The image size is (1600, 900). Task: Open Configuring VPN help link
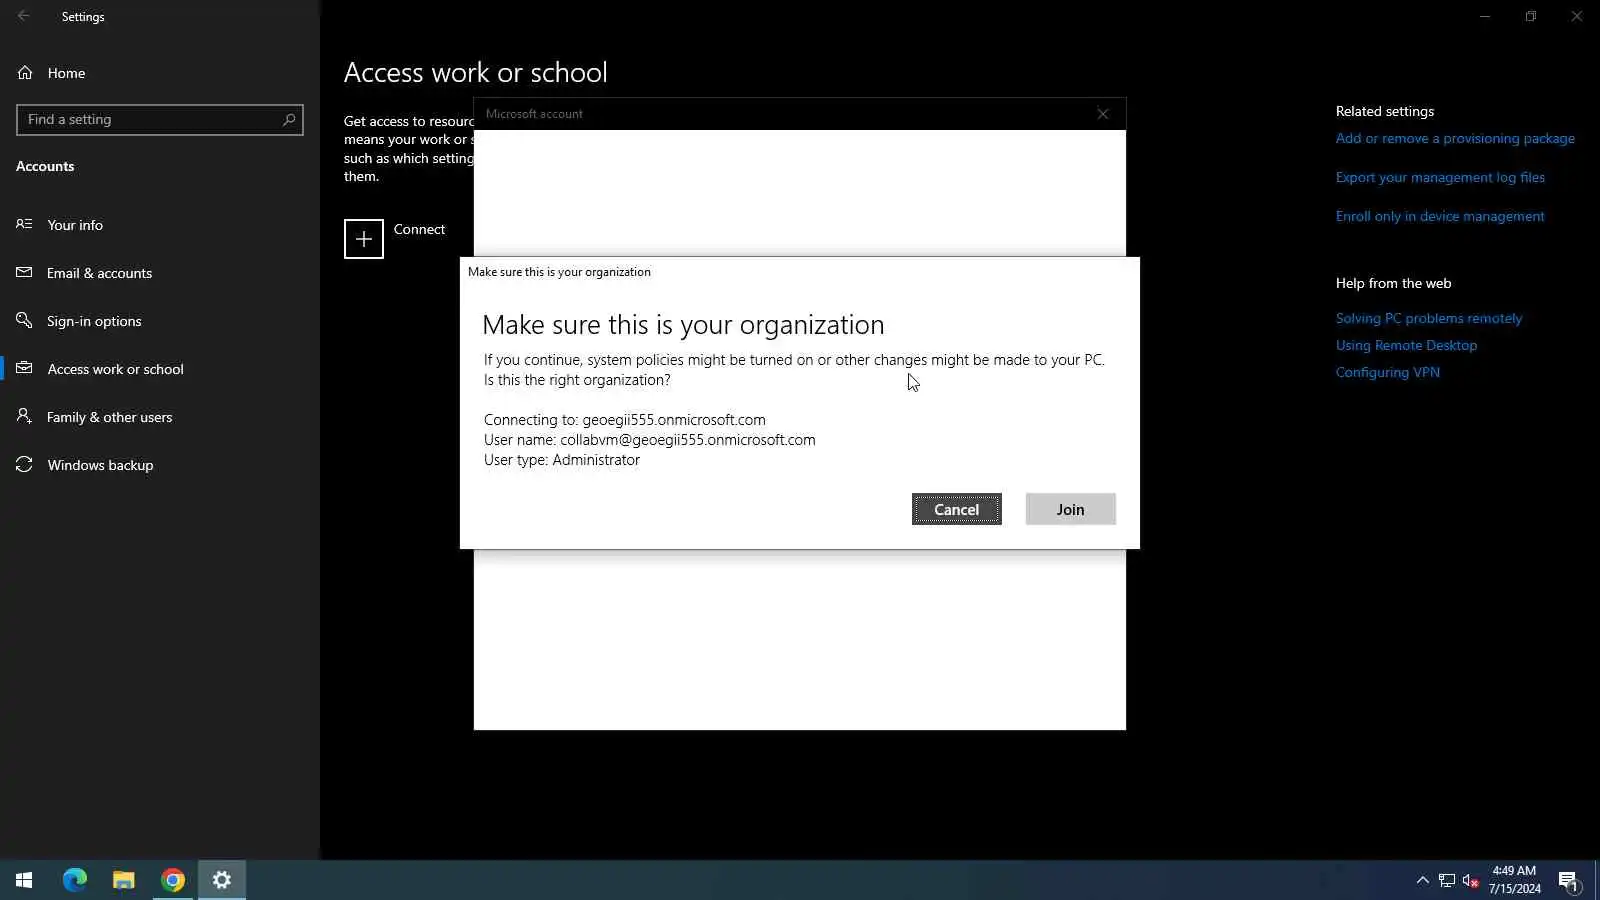(1388, 372)
